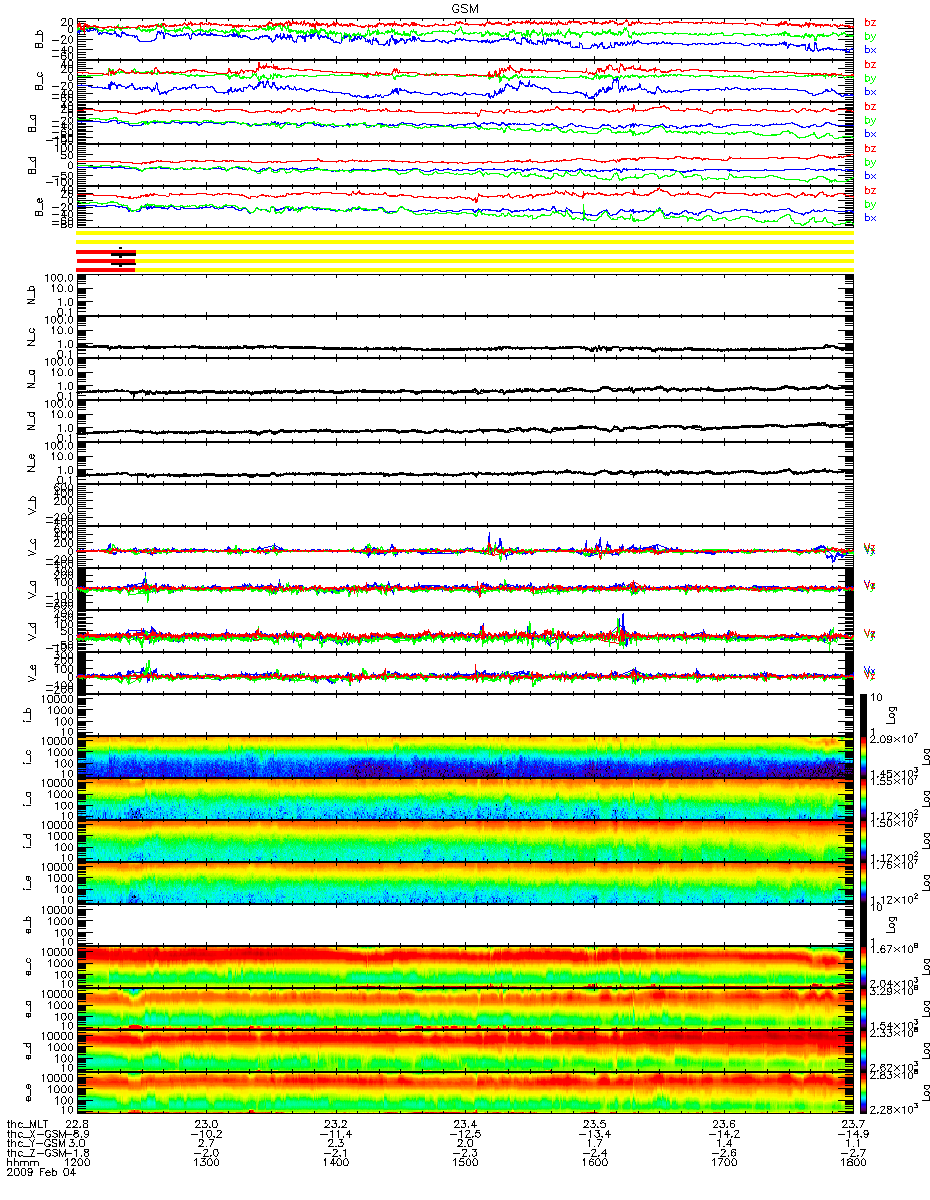
Task: Select the B_e panel axis label
Action: [x=39, y=207]
